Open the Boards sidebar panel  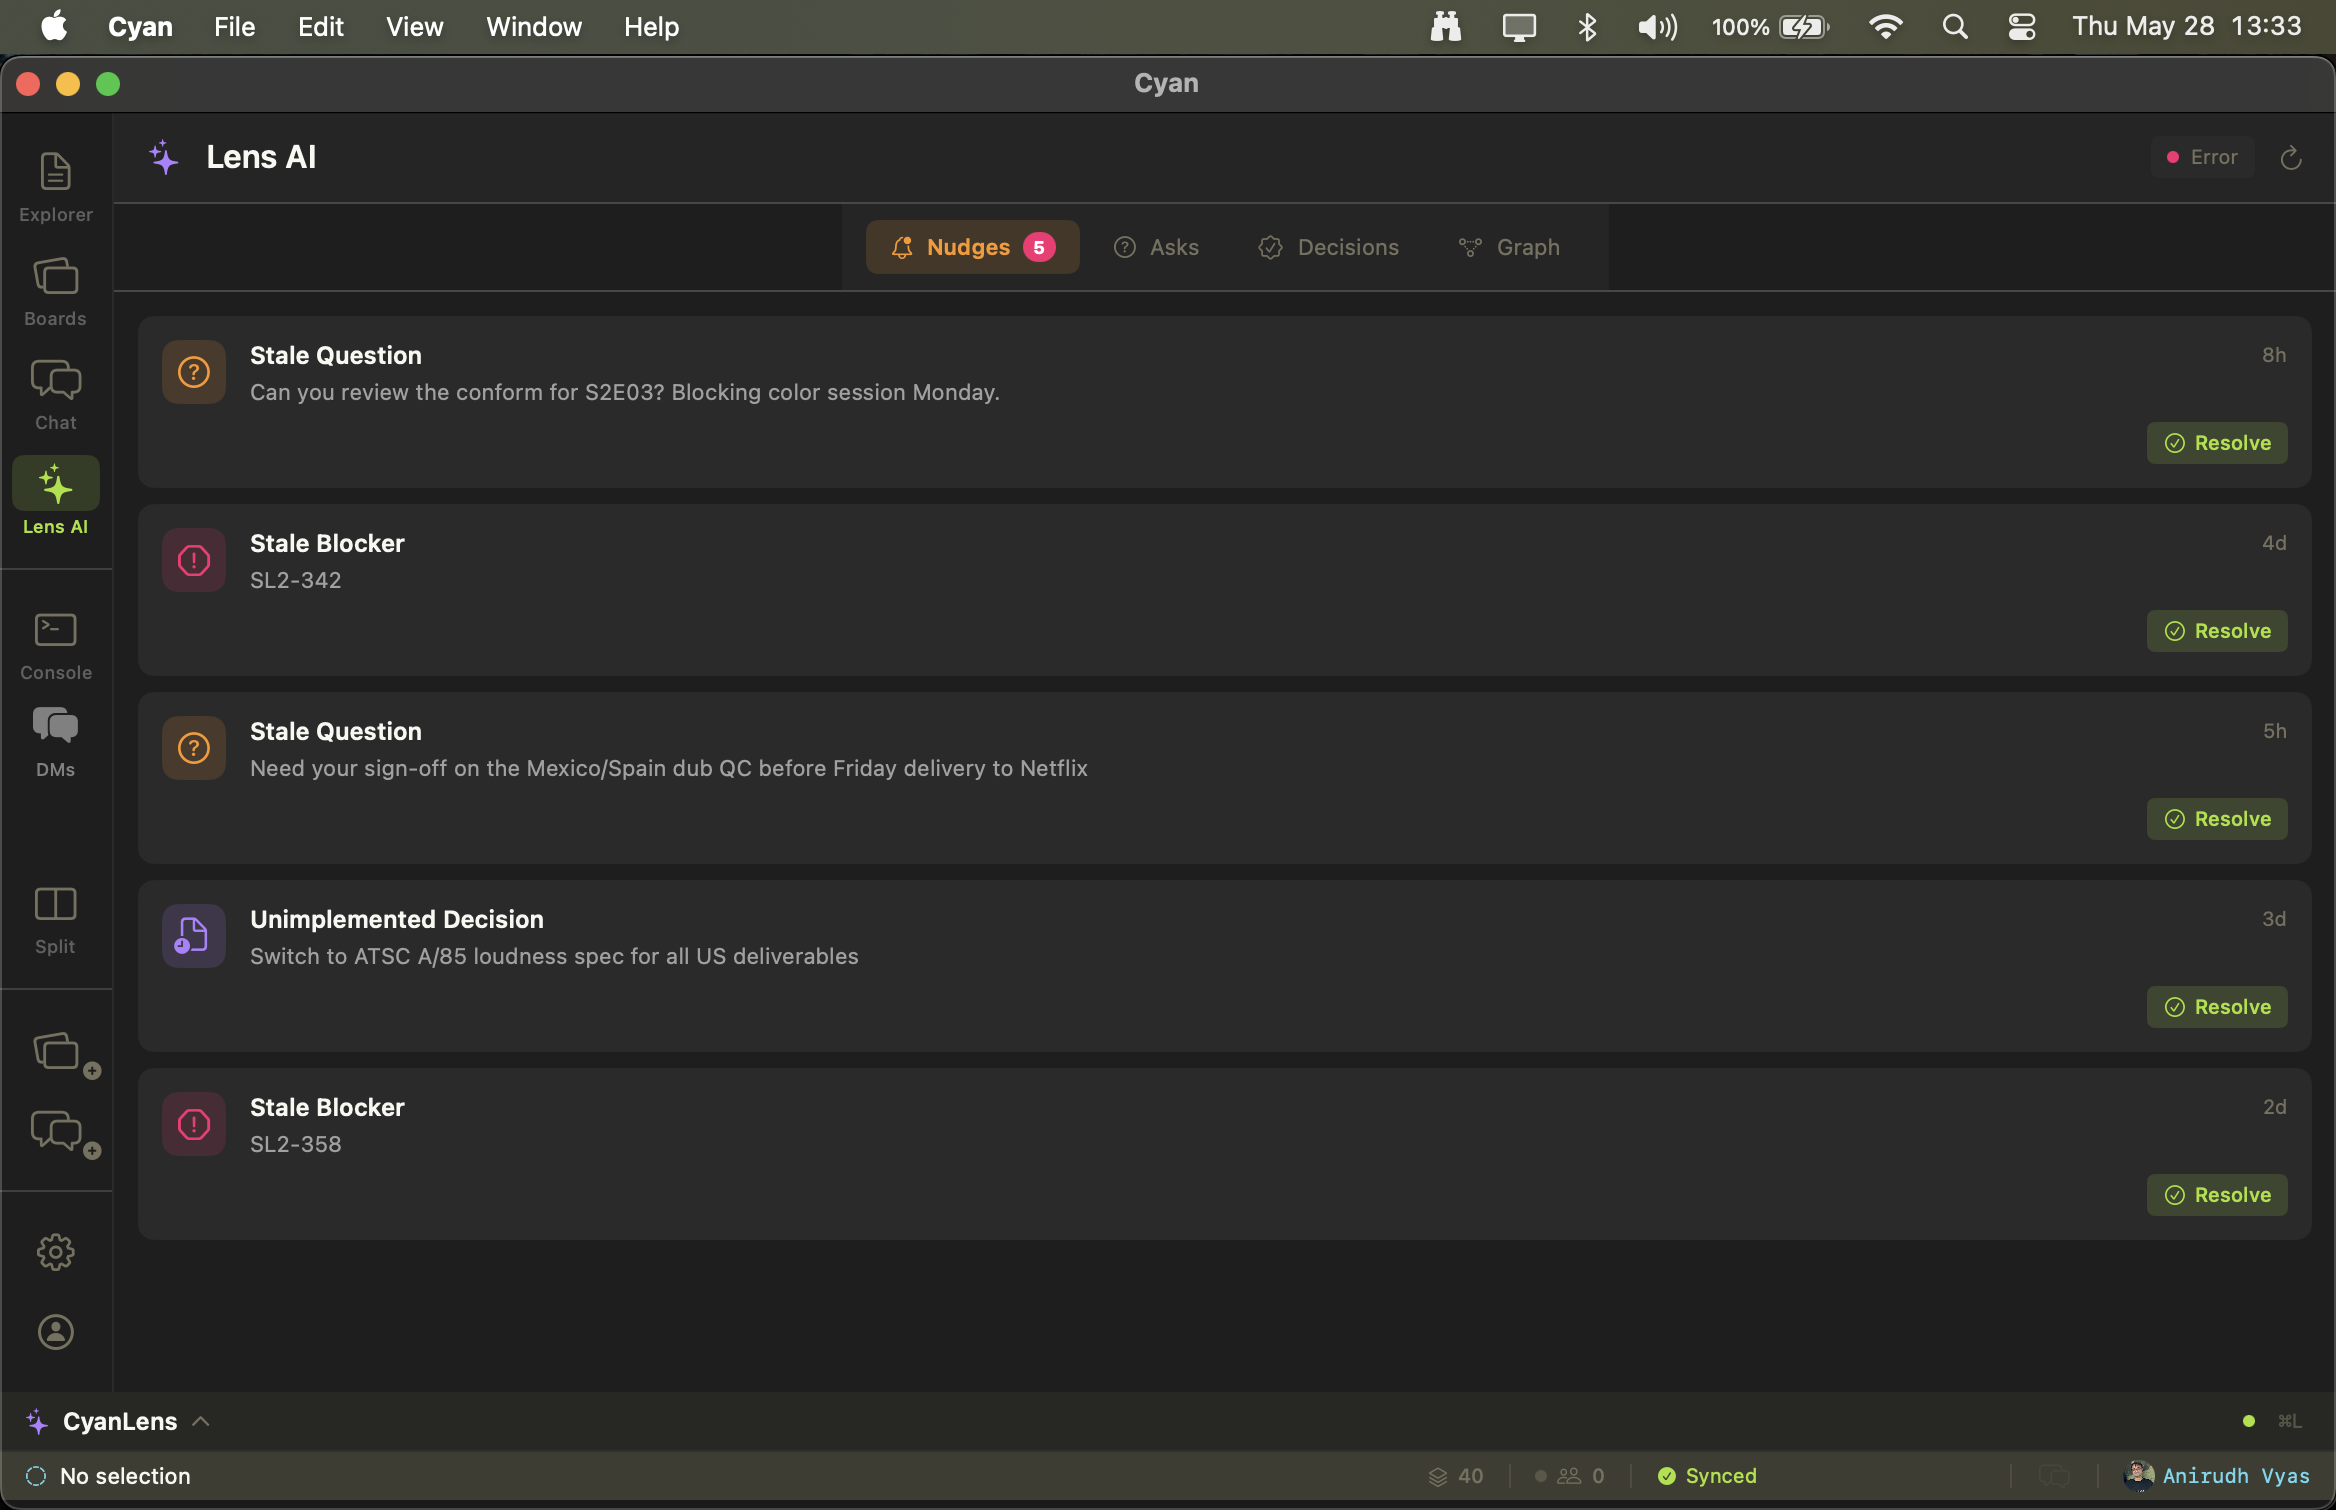pyautogui.click(x=56, y=291)
